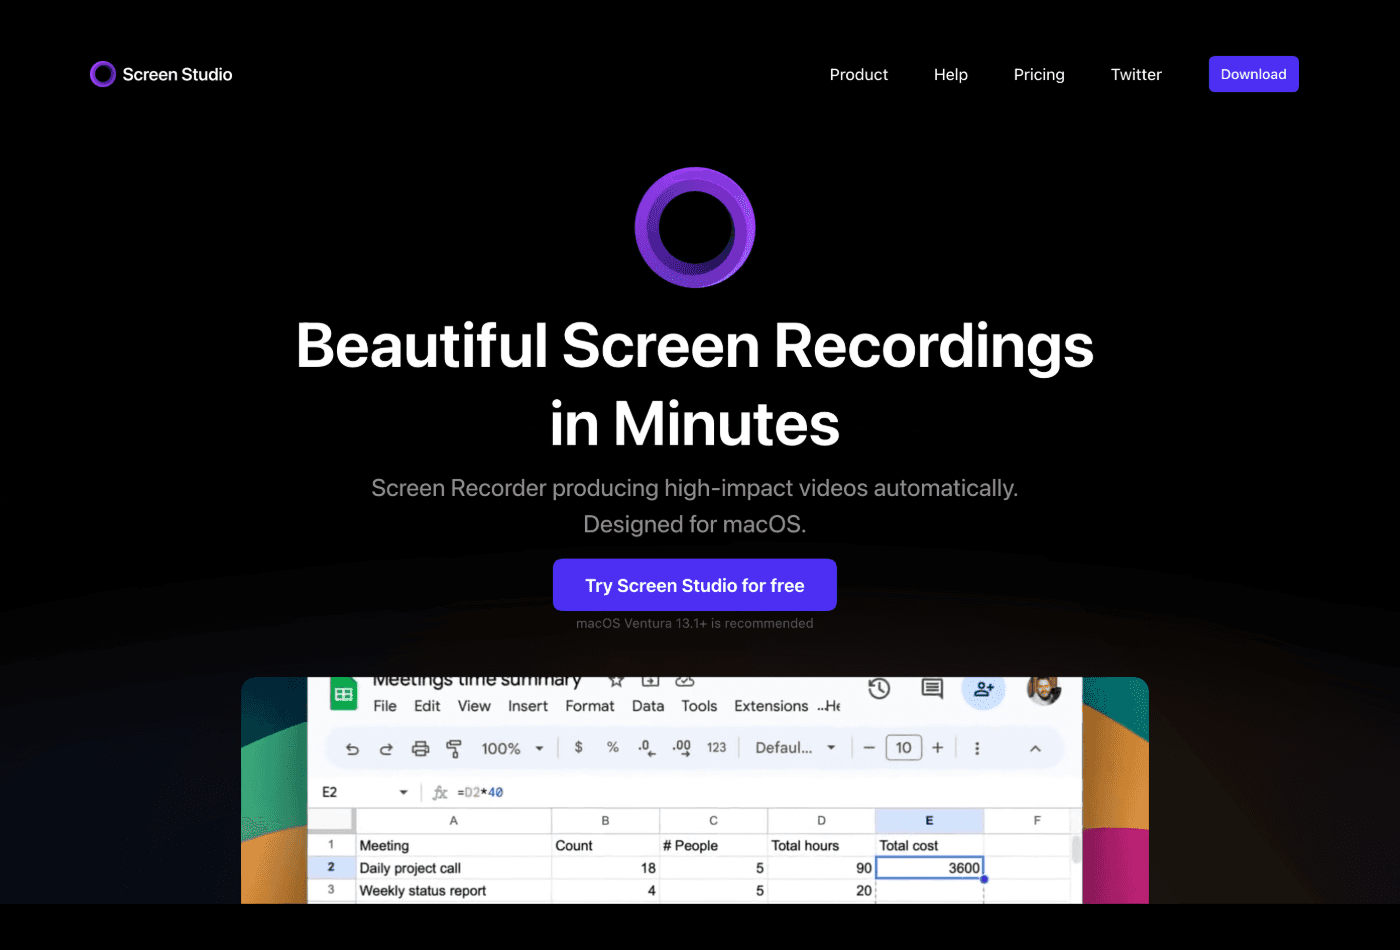Click the Try Screen Studio for free button
1400x950 pixels.
pyautogui.click(x=694, y=585)
